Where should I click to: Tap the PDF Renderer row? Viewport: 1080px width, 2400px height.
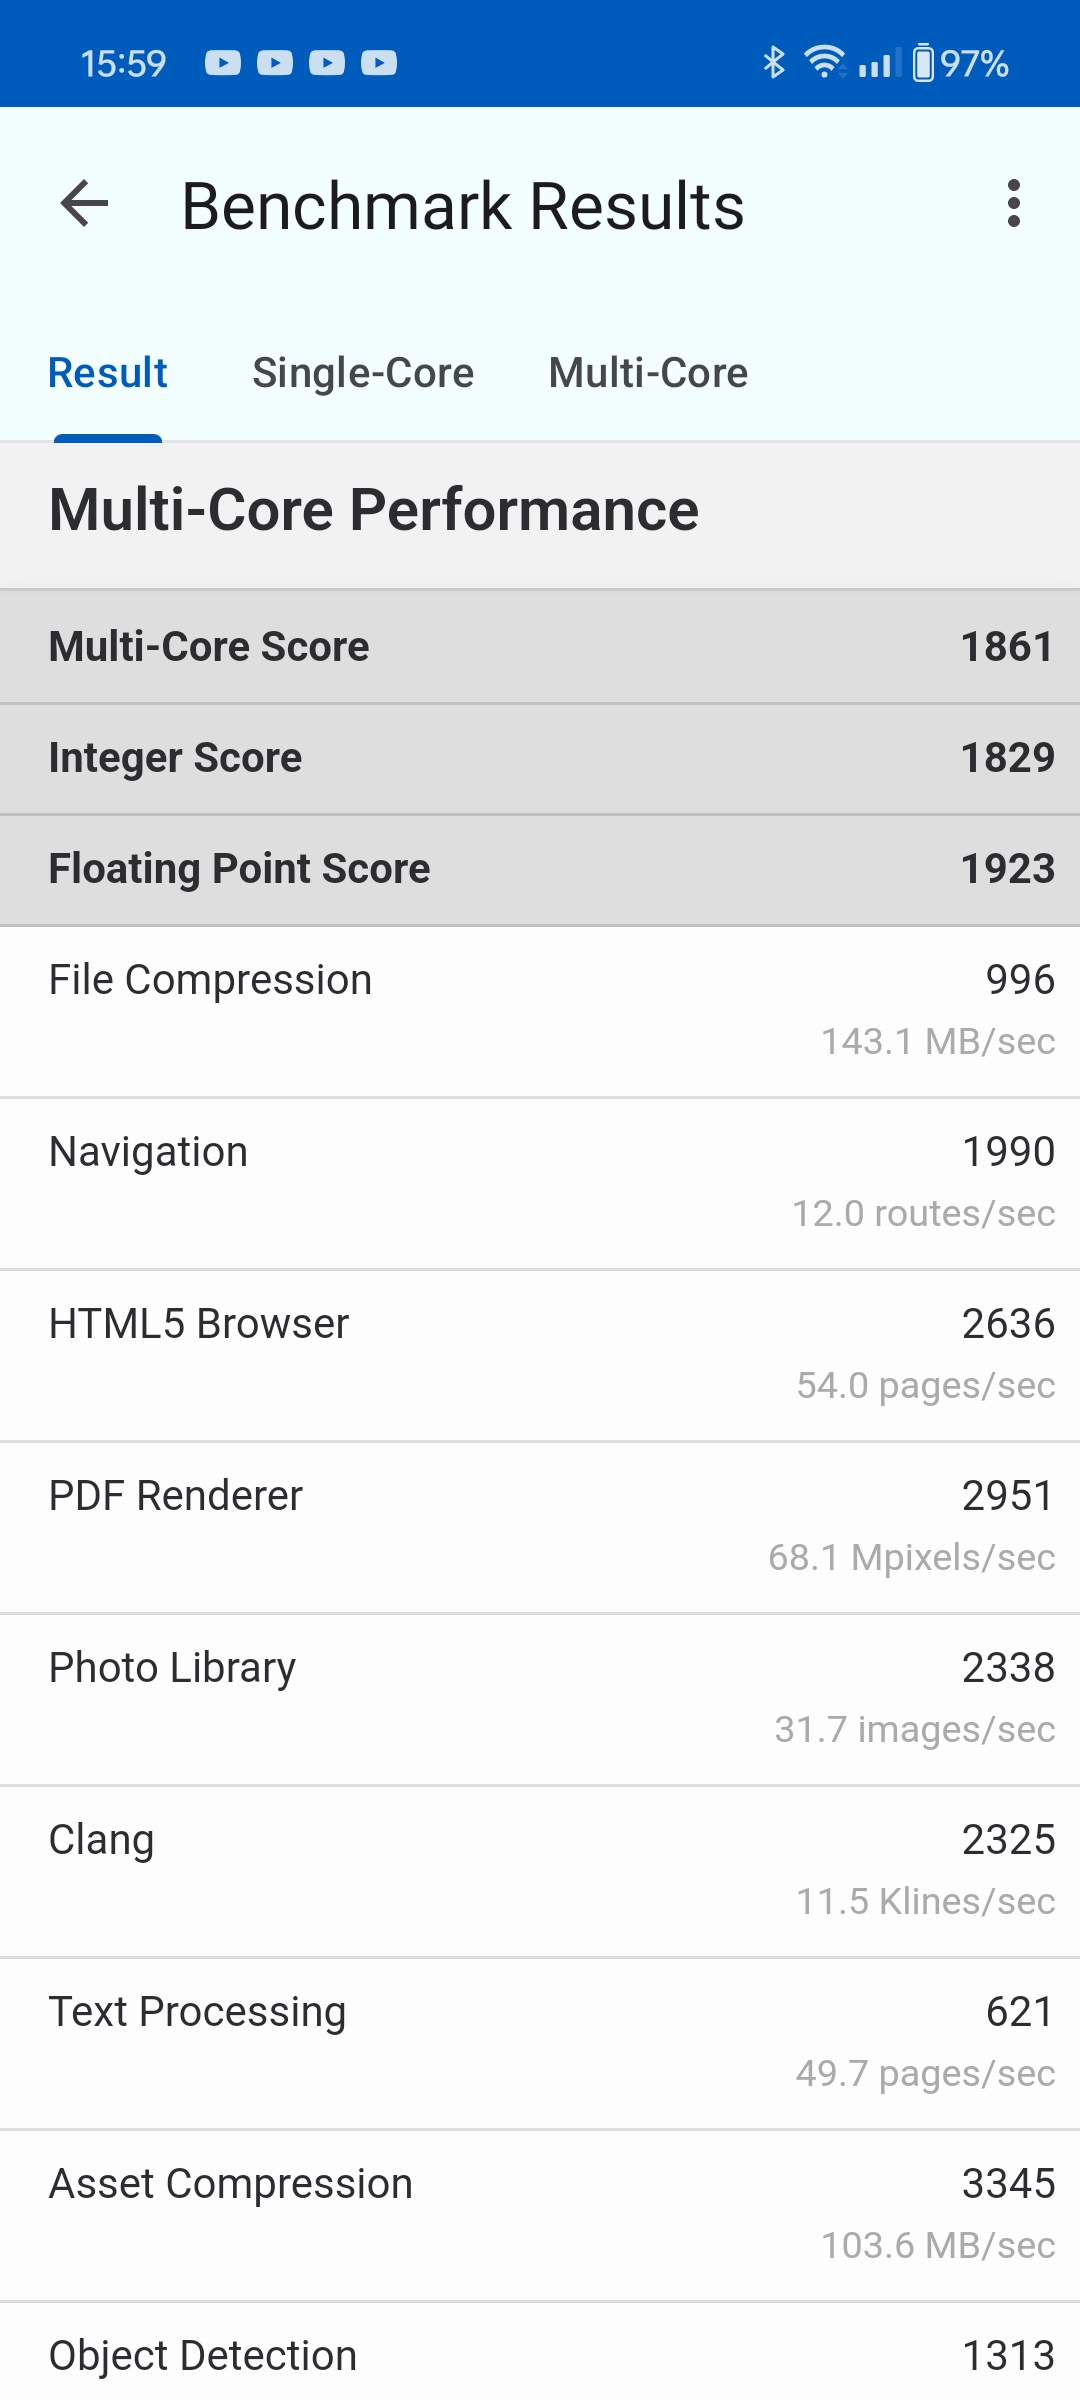[540, 1526]
